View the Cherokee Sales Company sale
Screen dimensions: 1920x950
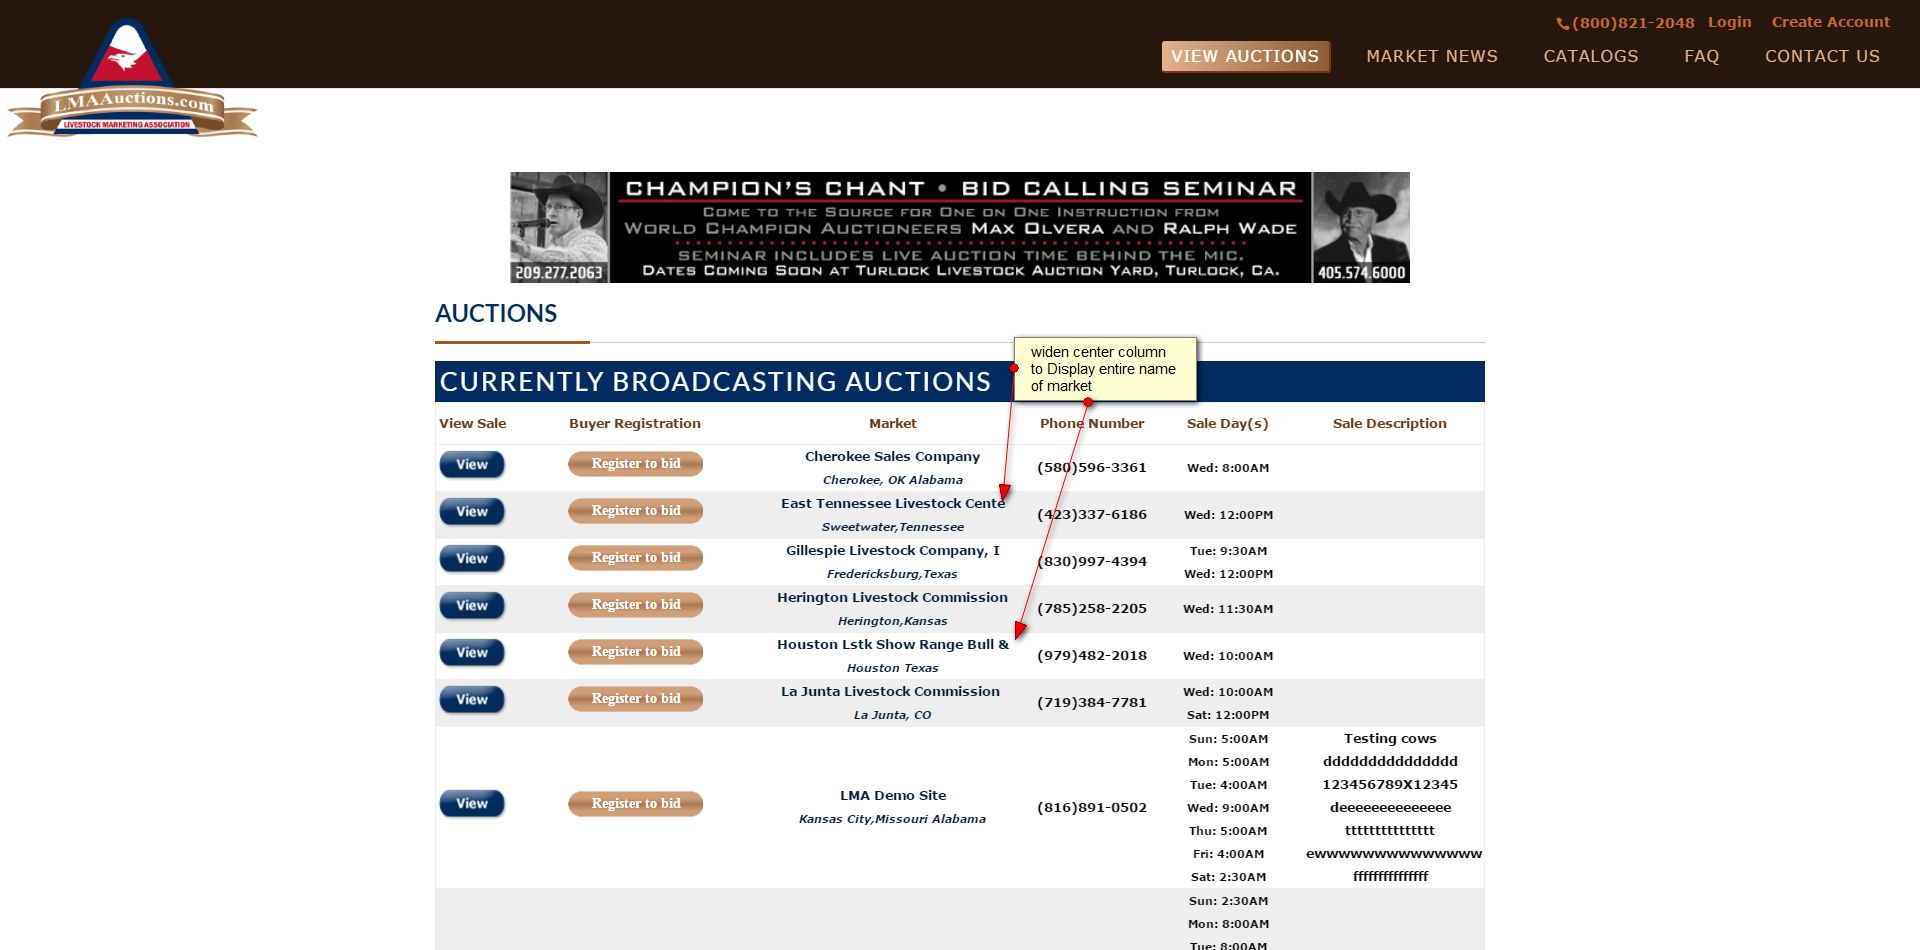click(x=472, y=465)
